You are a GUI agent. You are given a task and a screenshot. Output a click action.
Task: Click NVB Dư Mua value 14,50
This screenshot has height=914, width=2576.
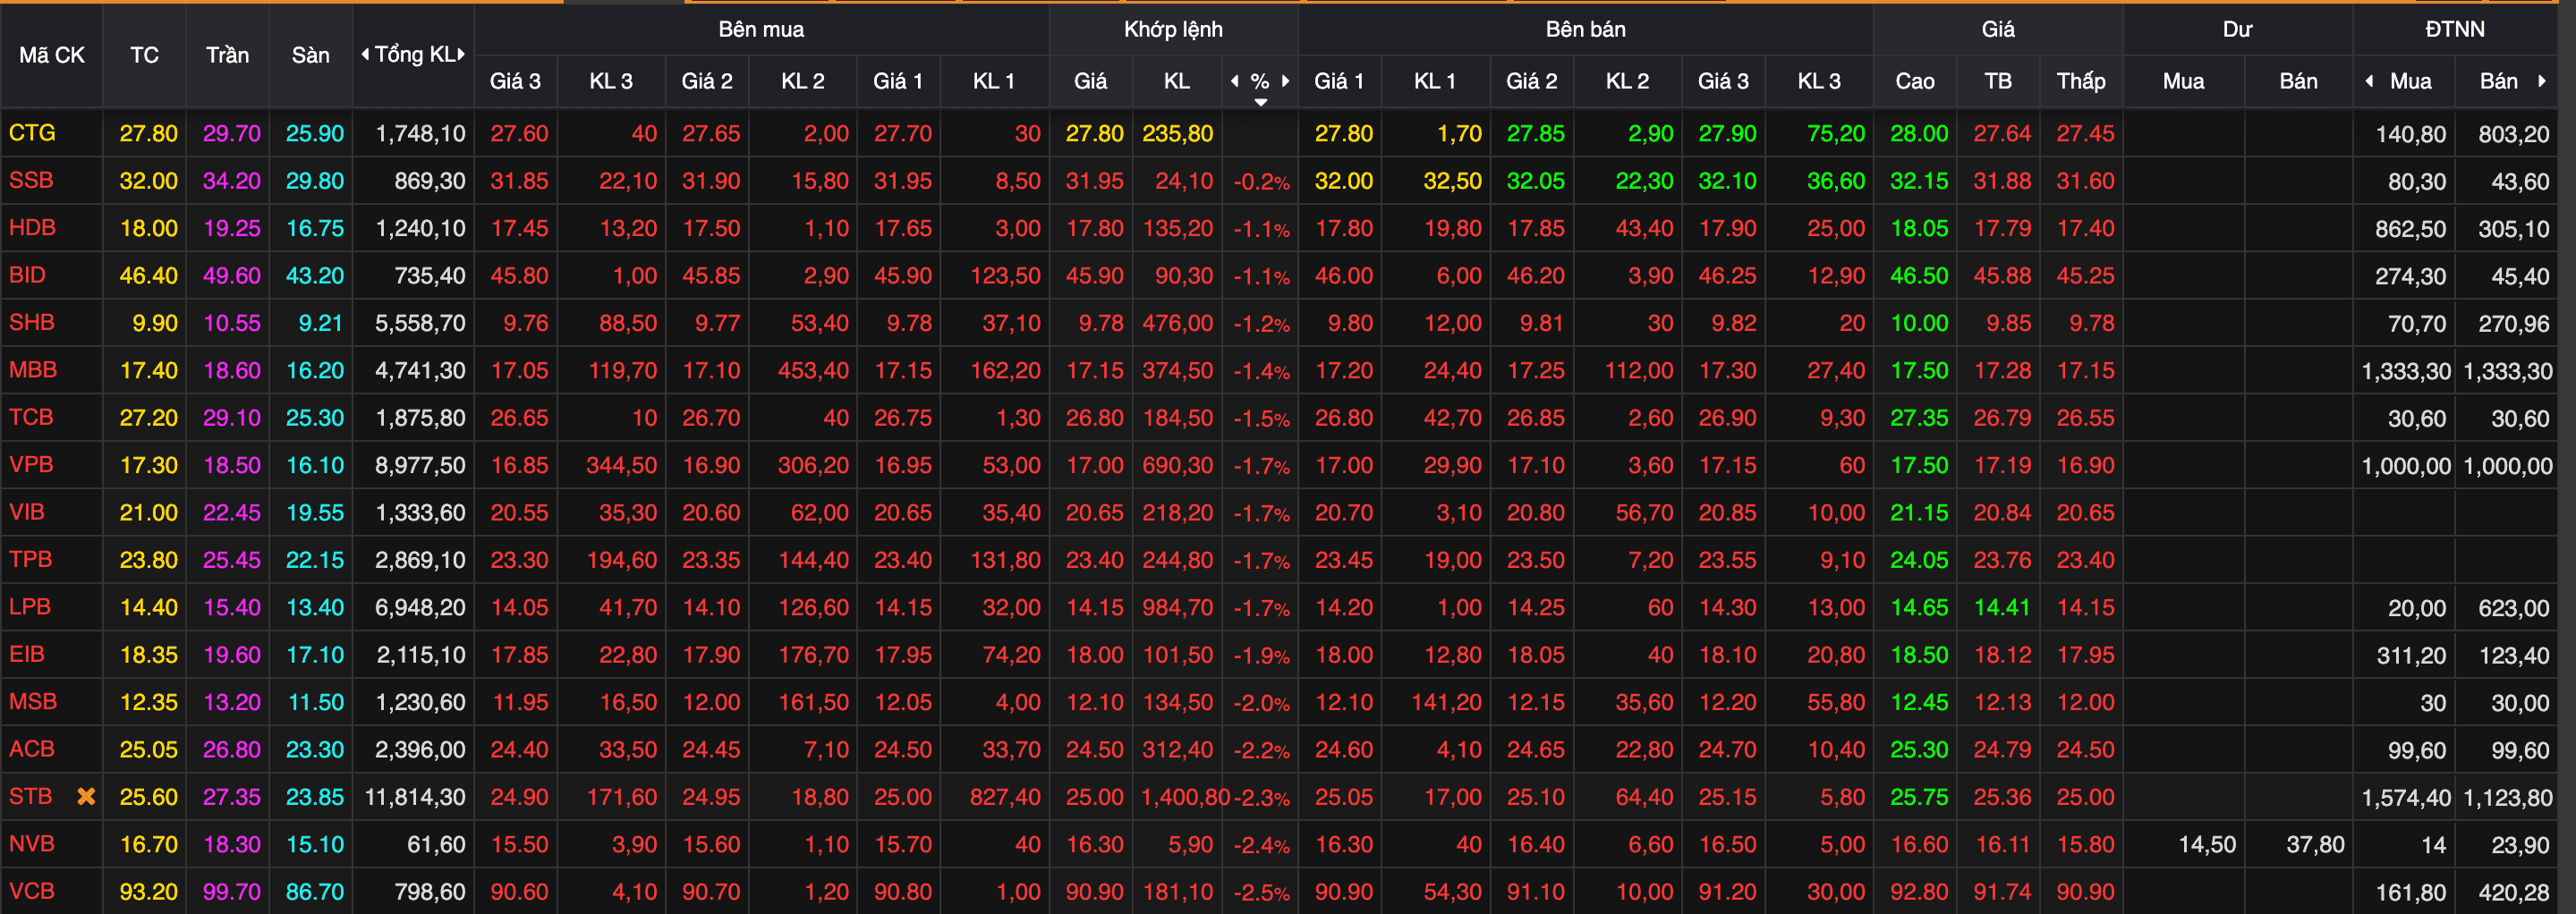[x=2207, y=845]
